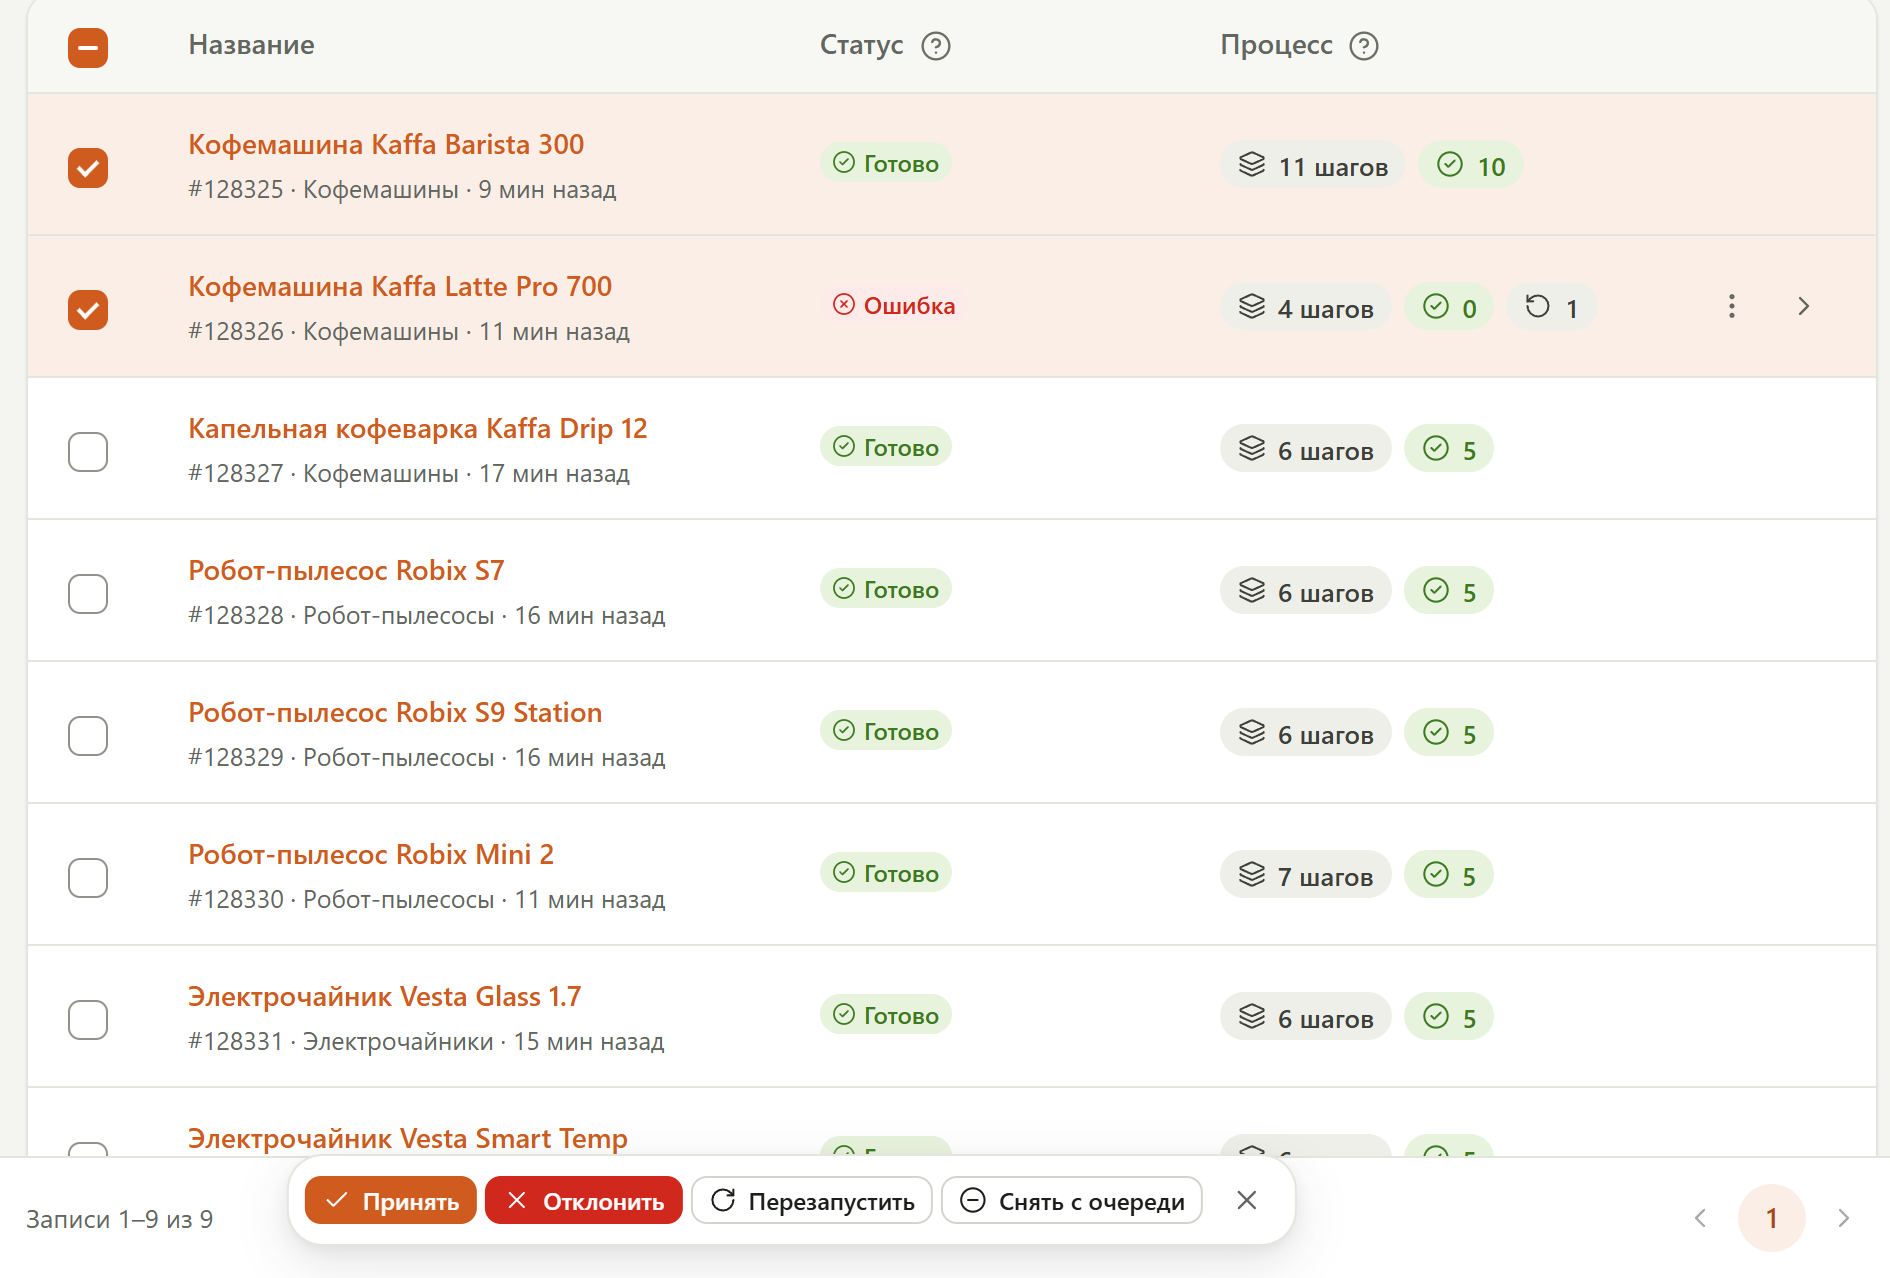Image resolution: width=1890 pixels, height=1278 pixels.
Task: Open the Капельная кофеварка Kaffa Drip 12 link
Action: tap(418, 428)
